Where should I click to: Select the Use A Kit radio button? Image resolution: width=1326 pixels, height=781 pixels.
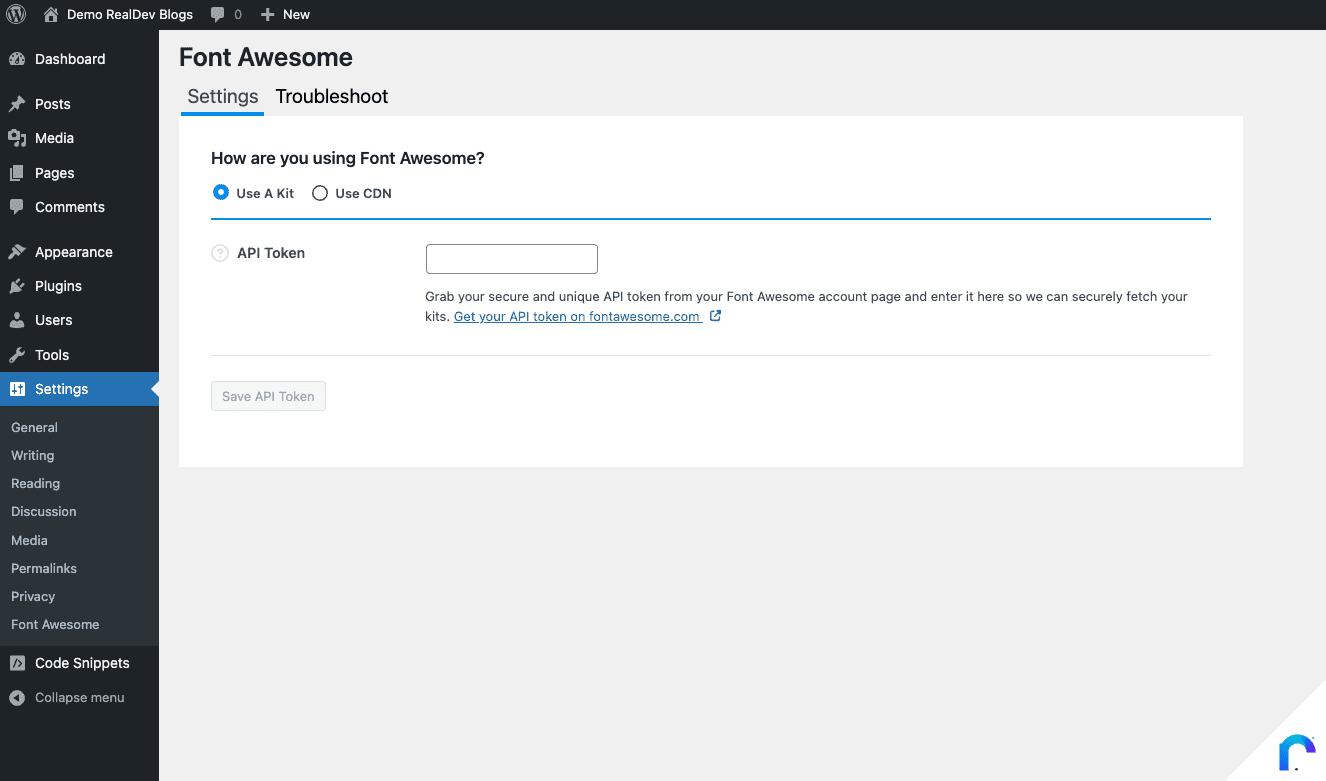pyautogui.click(x=221, y=192)
